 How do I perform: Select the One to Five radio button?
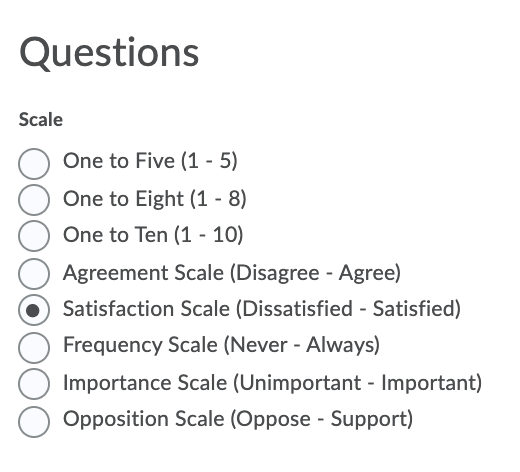point(34,164)
